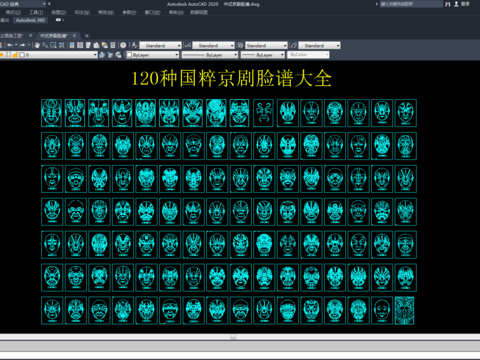Image resolution: width=480 pixels, height=360 pixels.
Task: Expand the CAD 经典 workspace dropdown
Action: [44, 4]
